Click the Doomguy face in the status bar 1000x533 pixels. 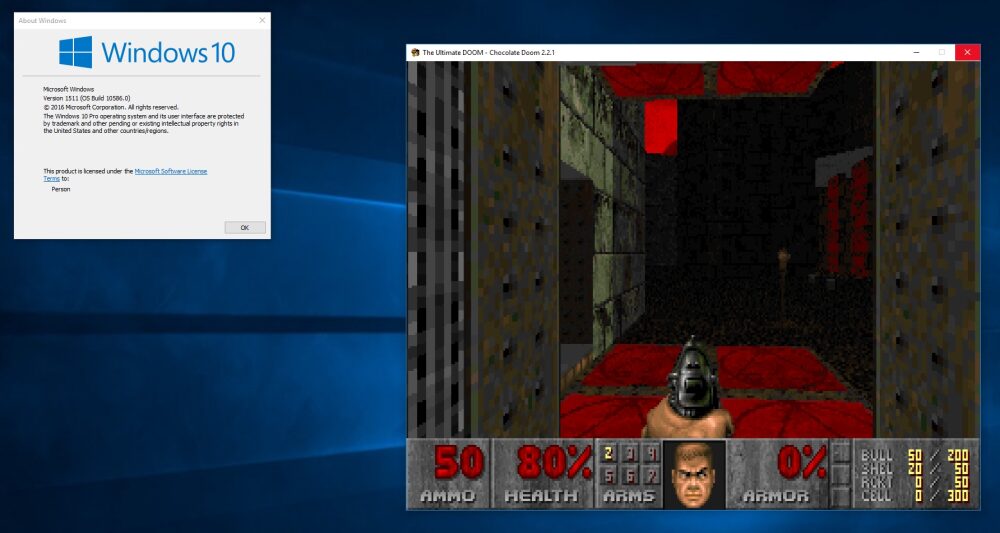coord(694,474)
